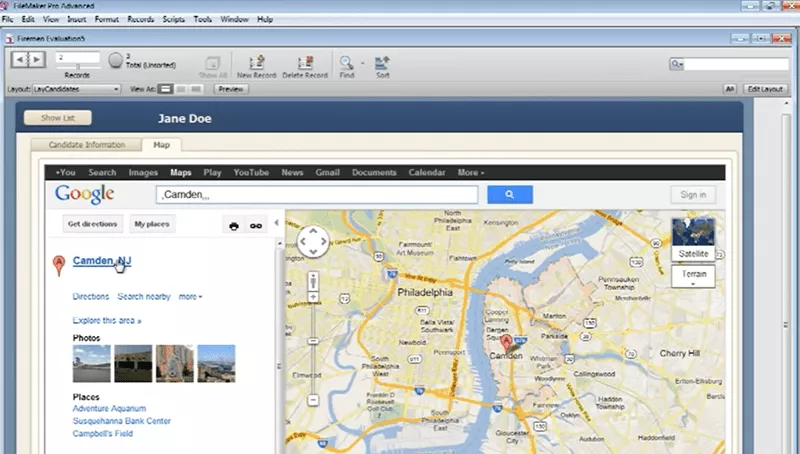
Task: Delete the current record
Action: click(x=305, y=67)
